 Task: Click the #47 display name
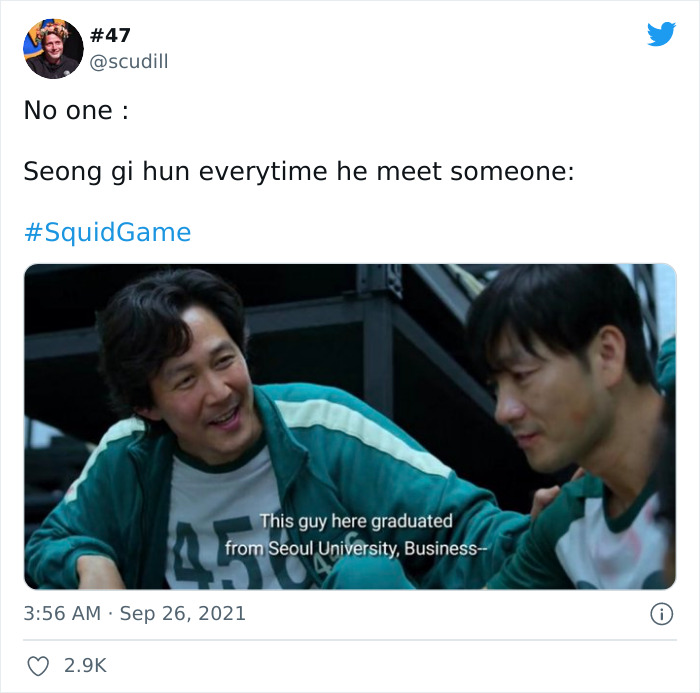click(x=110, y=35)
